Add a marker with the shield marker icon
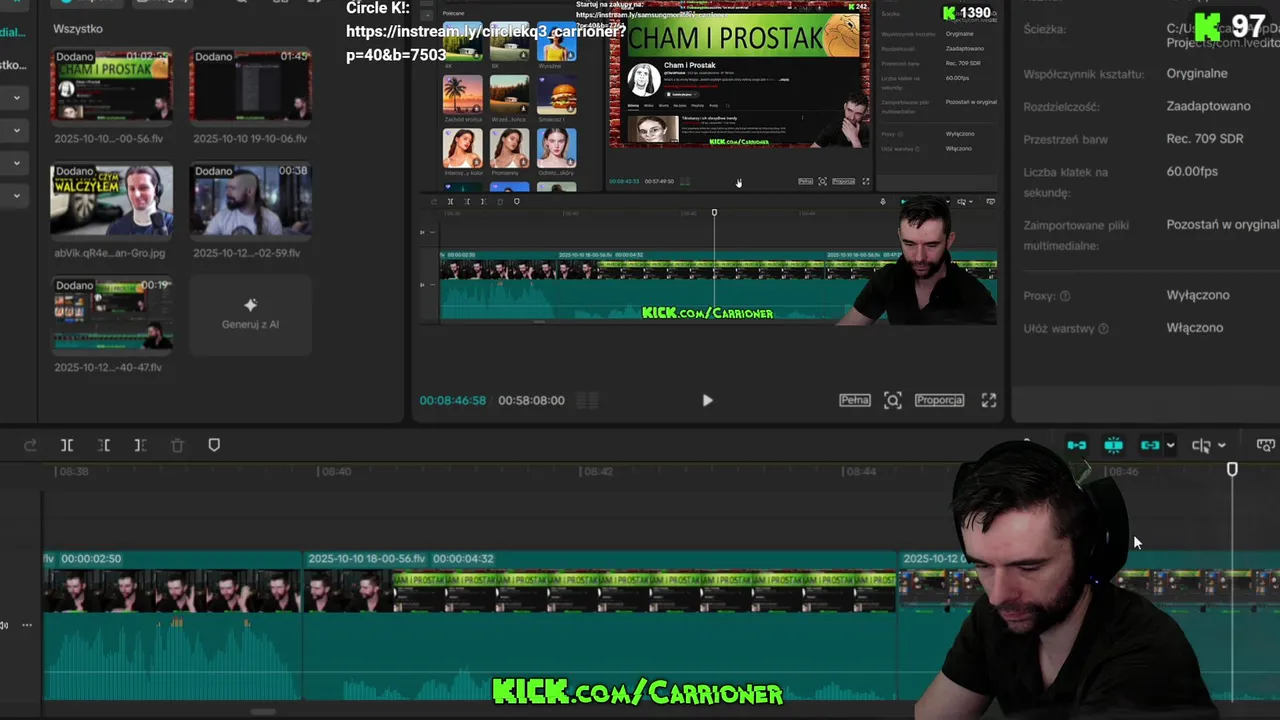The image size is (1280, 720). (214, 445)
